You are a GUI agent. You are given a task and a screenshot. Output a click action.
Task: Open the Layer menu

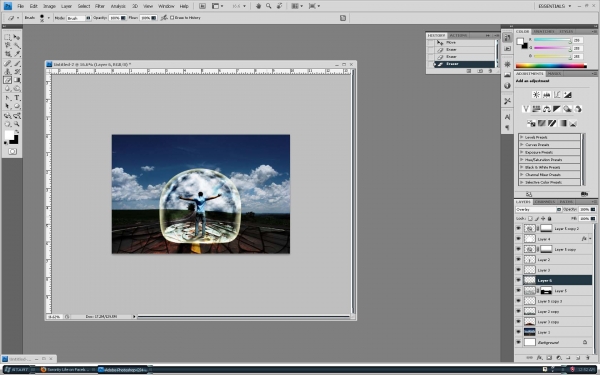(66, 6)
